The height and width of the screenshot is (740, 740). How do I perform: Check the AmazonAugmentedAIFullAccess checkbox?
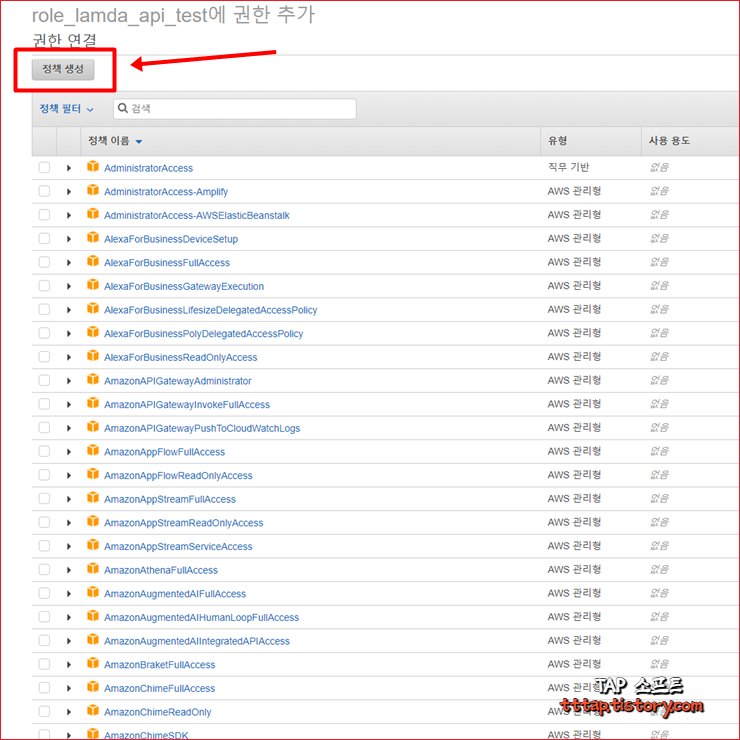44,593
